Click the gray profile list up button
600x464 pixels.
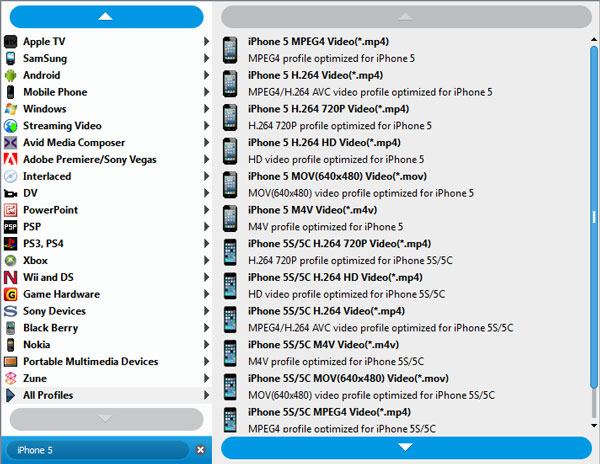(406, 17)
